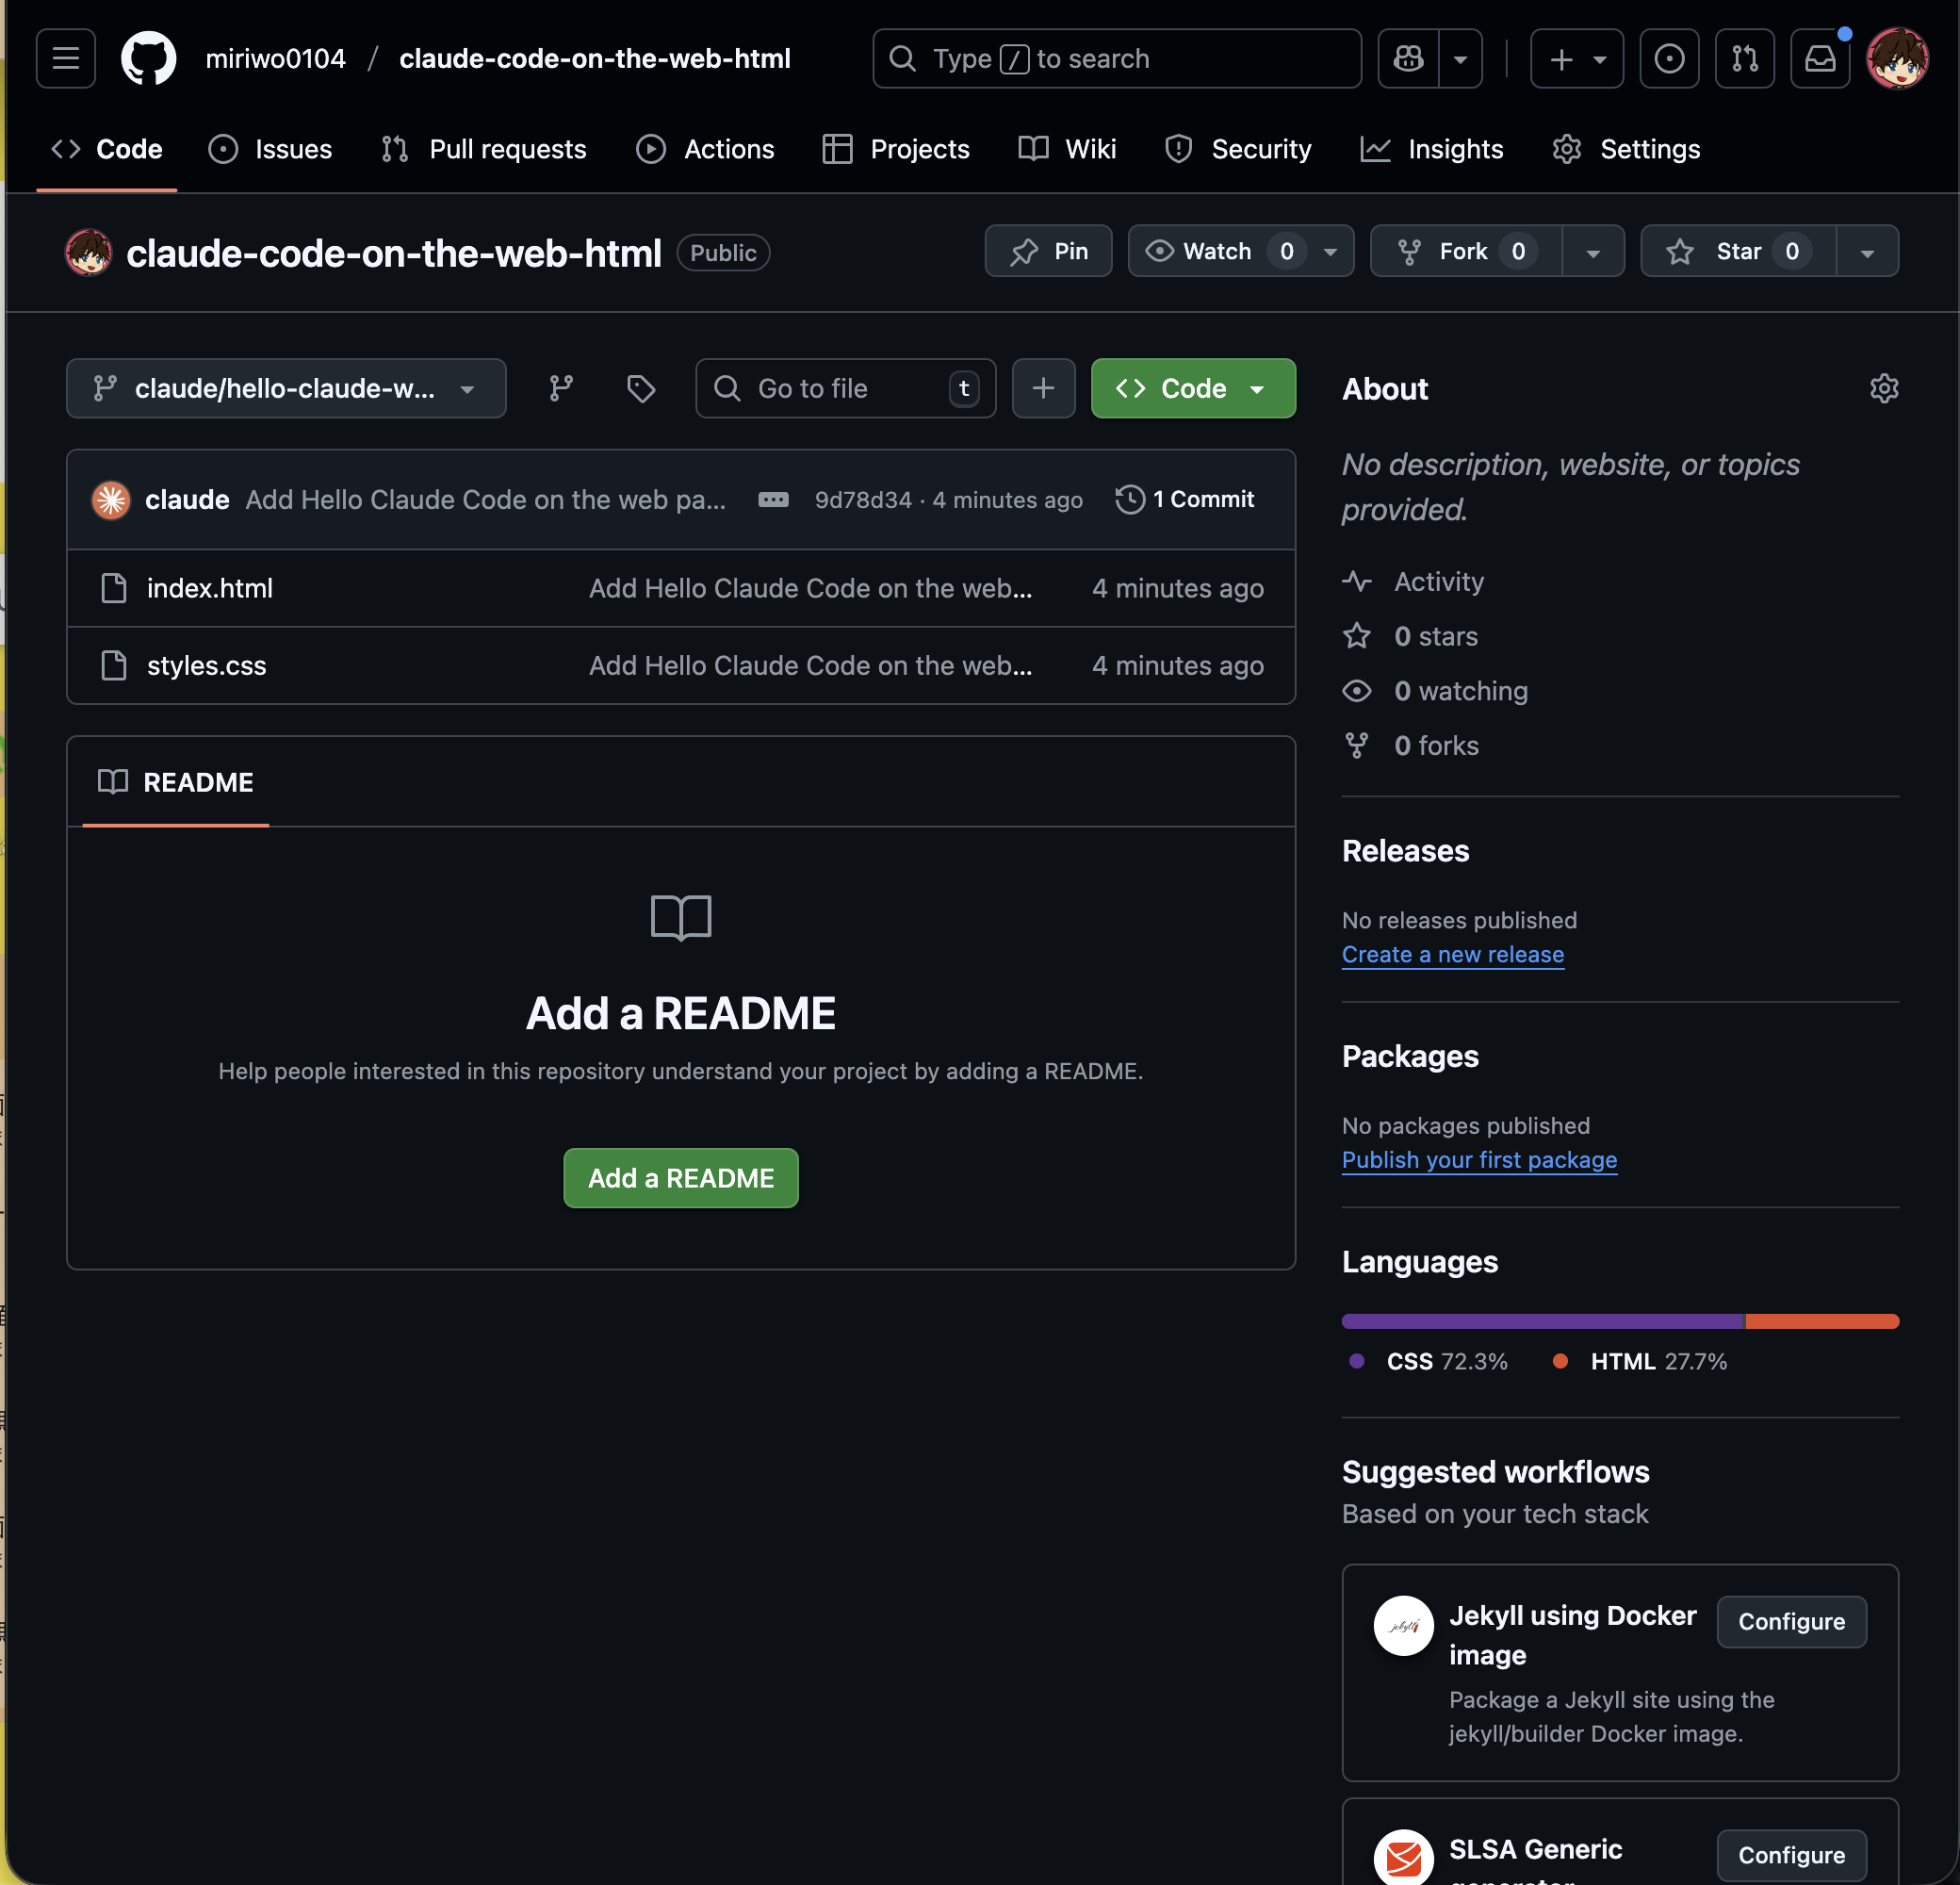
Task: Edit About details with gear icon
Action: point(1883,388)
